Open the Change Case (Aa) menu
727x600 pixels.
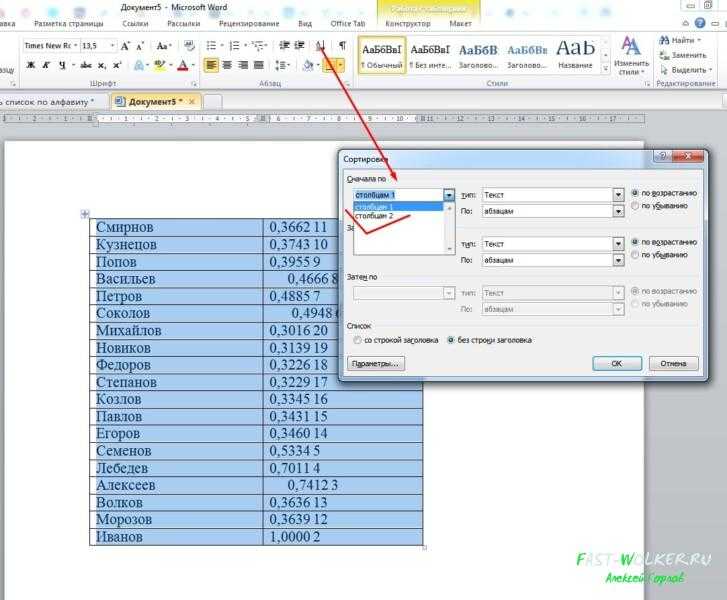point(163,46)
